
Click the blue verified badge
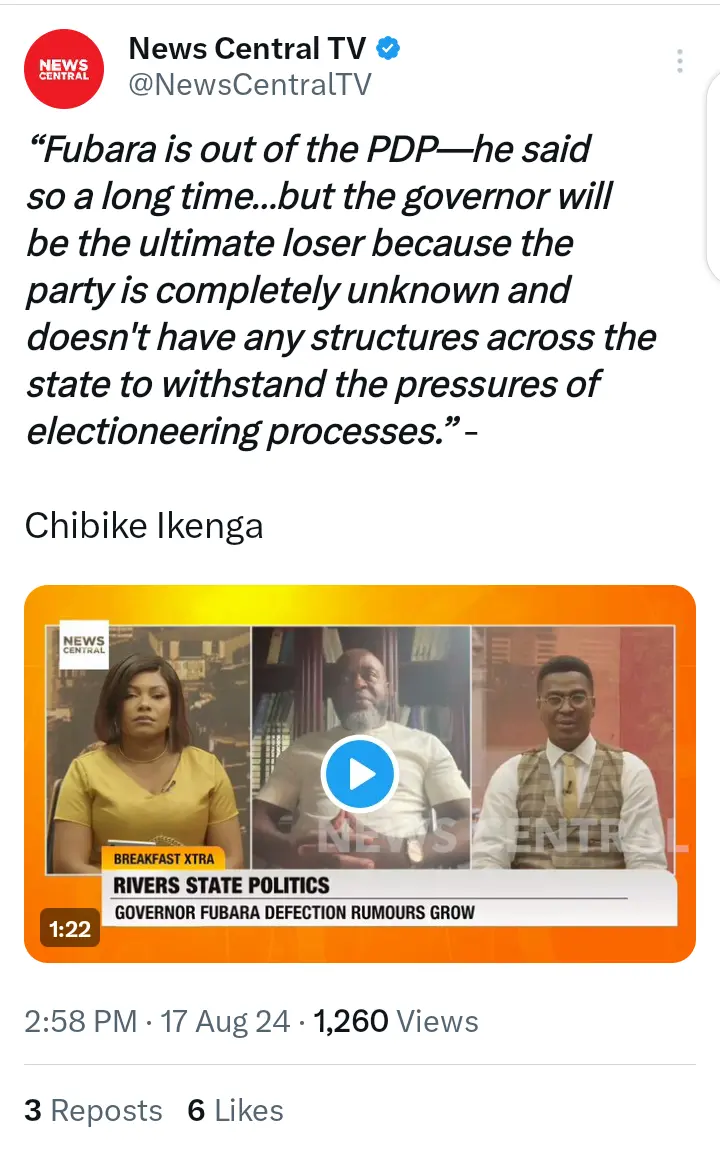tap(388, 48)
